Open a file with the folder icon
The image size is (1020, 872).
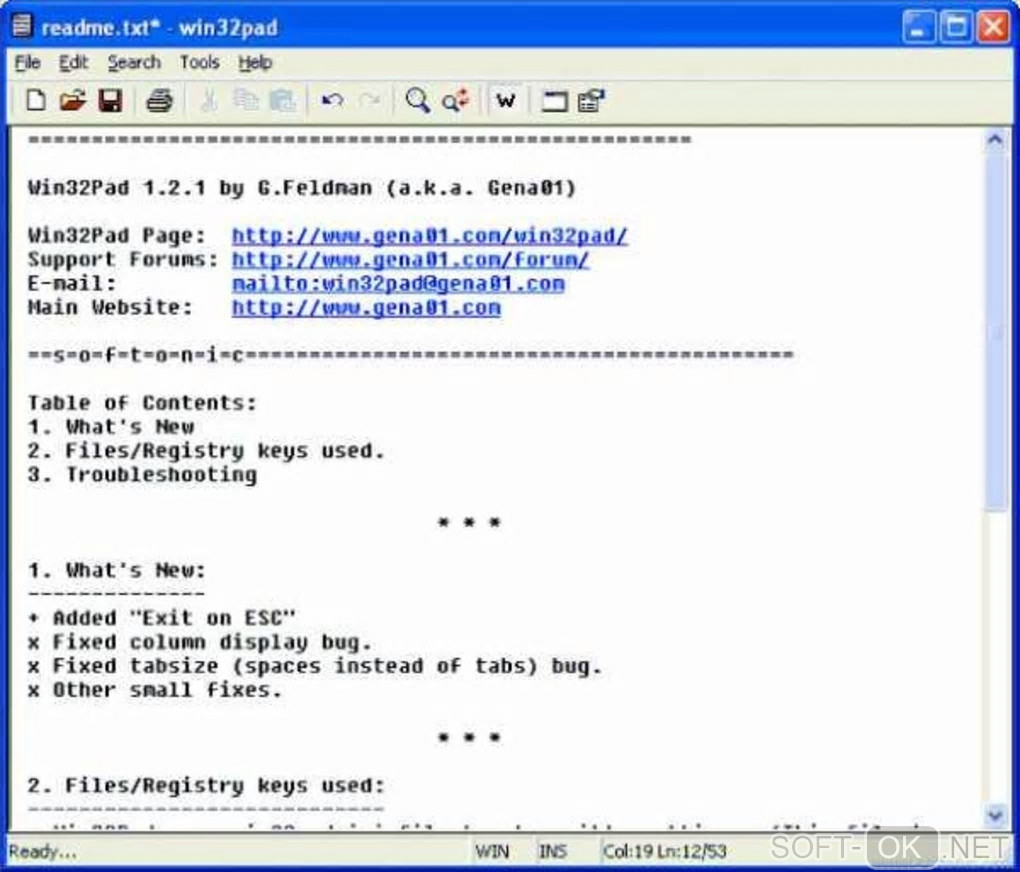(x=73, y=101)
